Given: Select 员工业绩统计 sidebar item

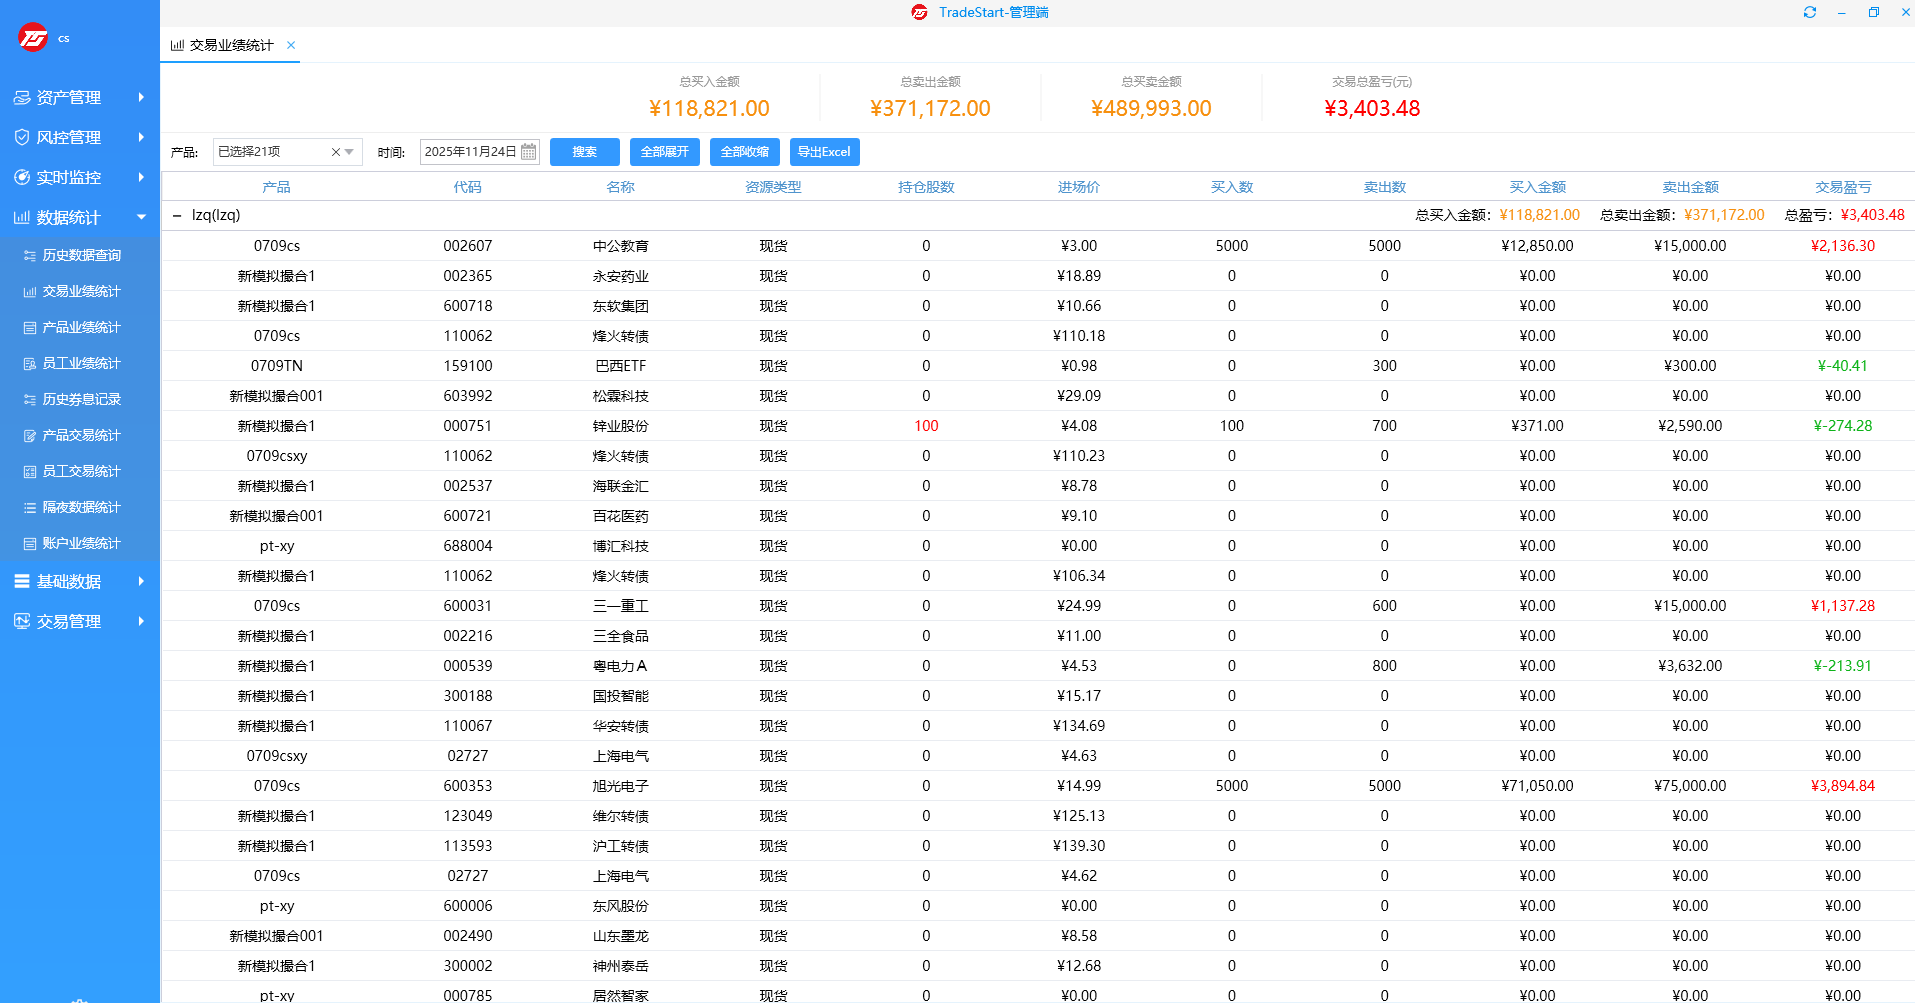Looking at the screenshot, I should point(81,363).
